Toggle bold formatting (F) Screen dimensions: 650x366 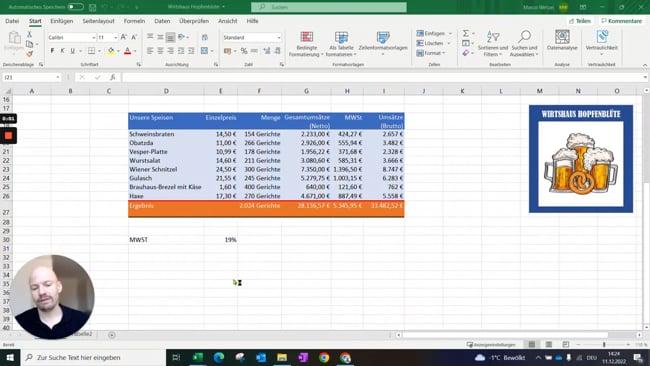[52, 51]
